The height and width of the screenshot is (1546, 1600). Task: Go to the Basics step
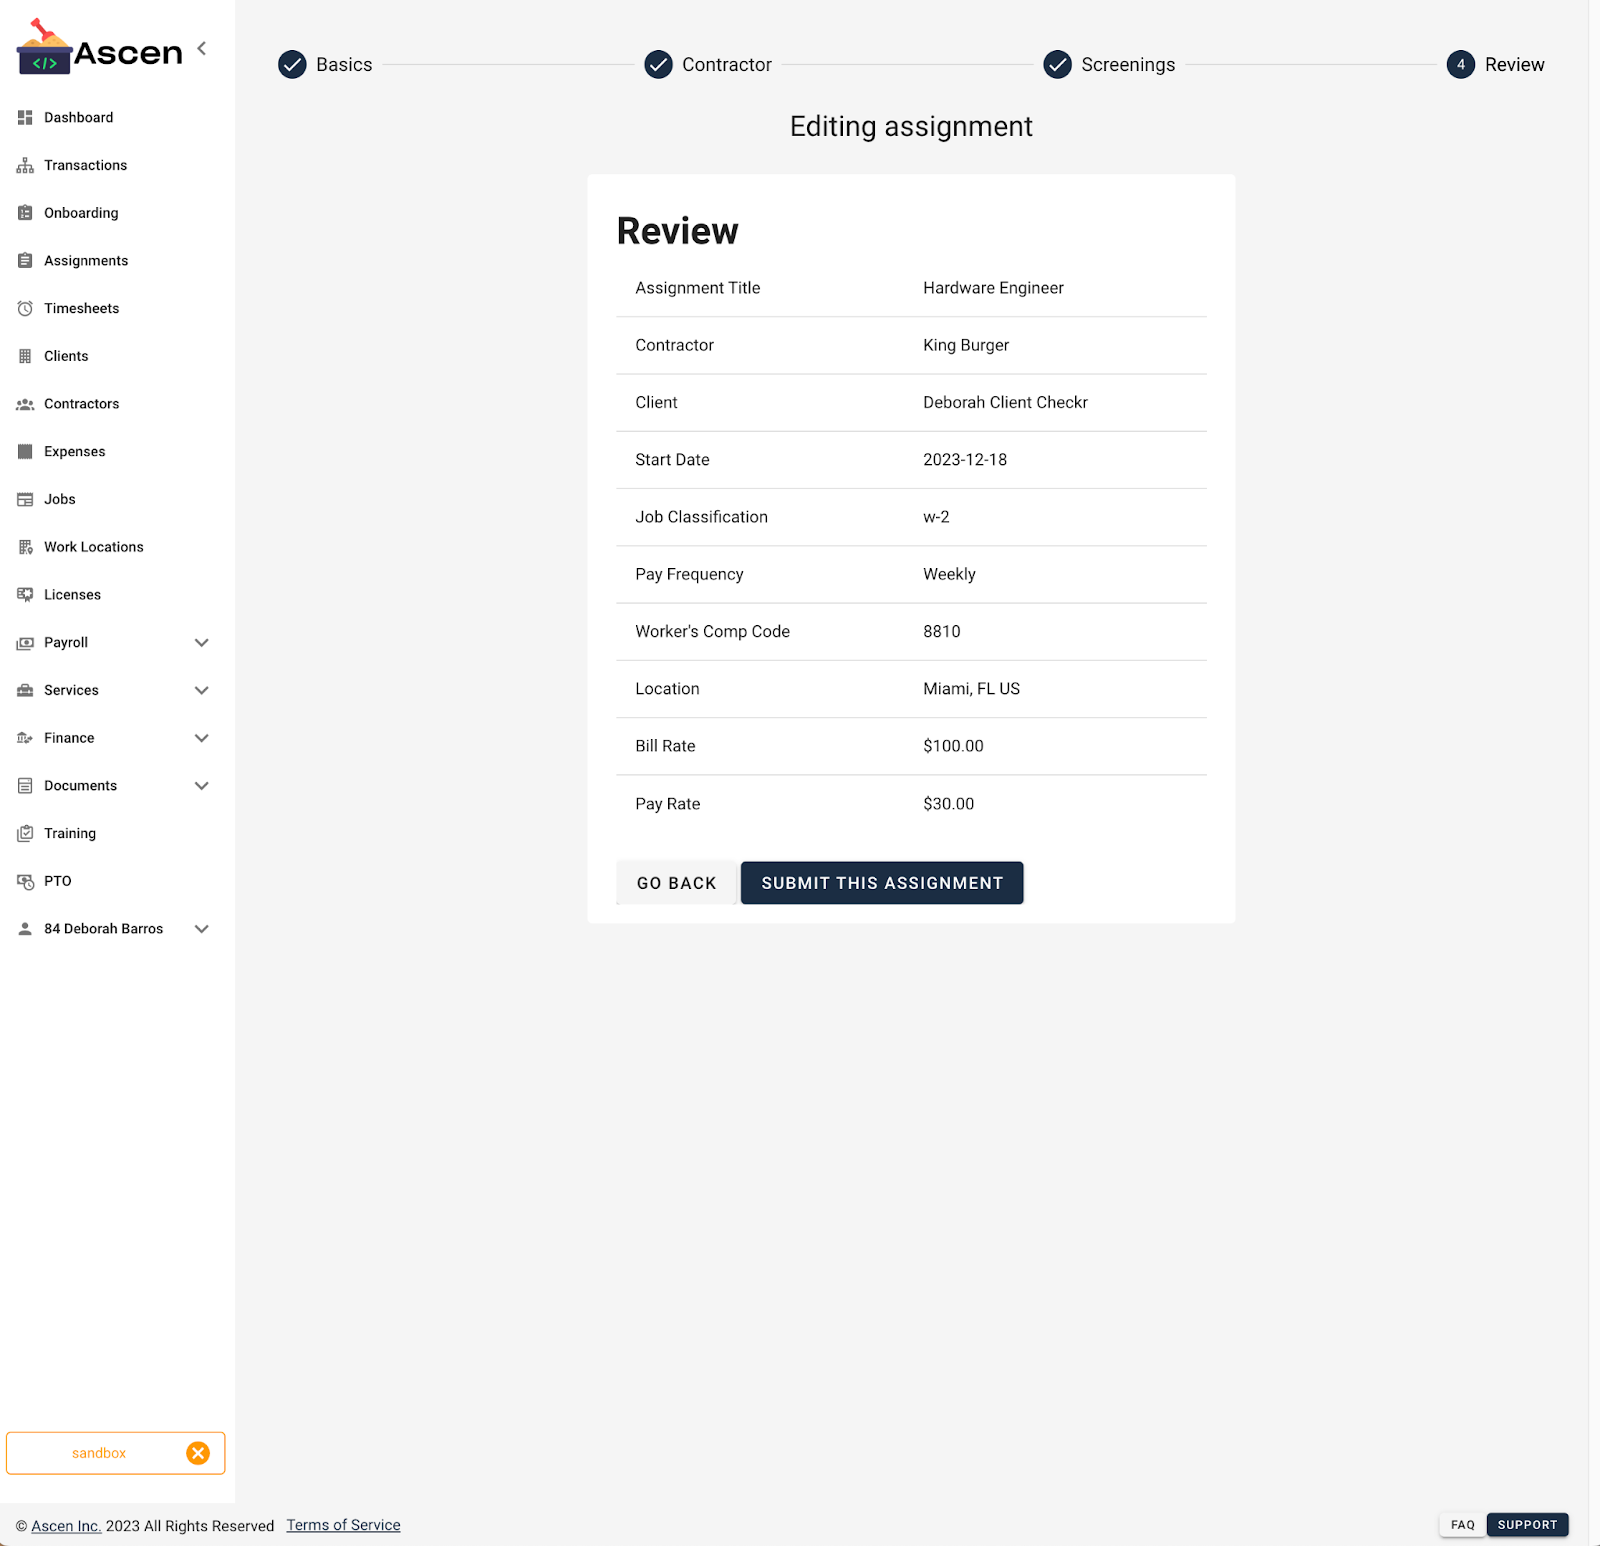pyautogui.click(x=325, y=64)
